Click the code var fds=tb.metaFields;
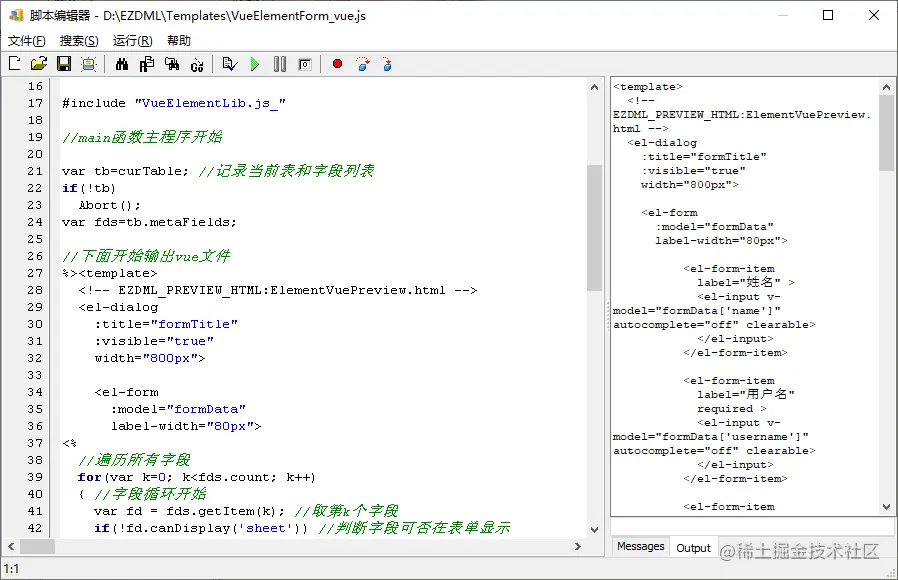The width and height of the screenshot is (898, 580). point(149,222)
